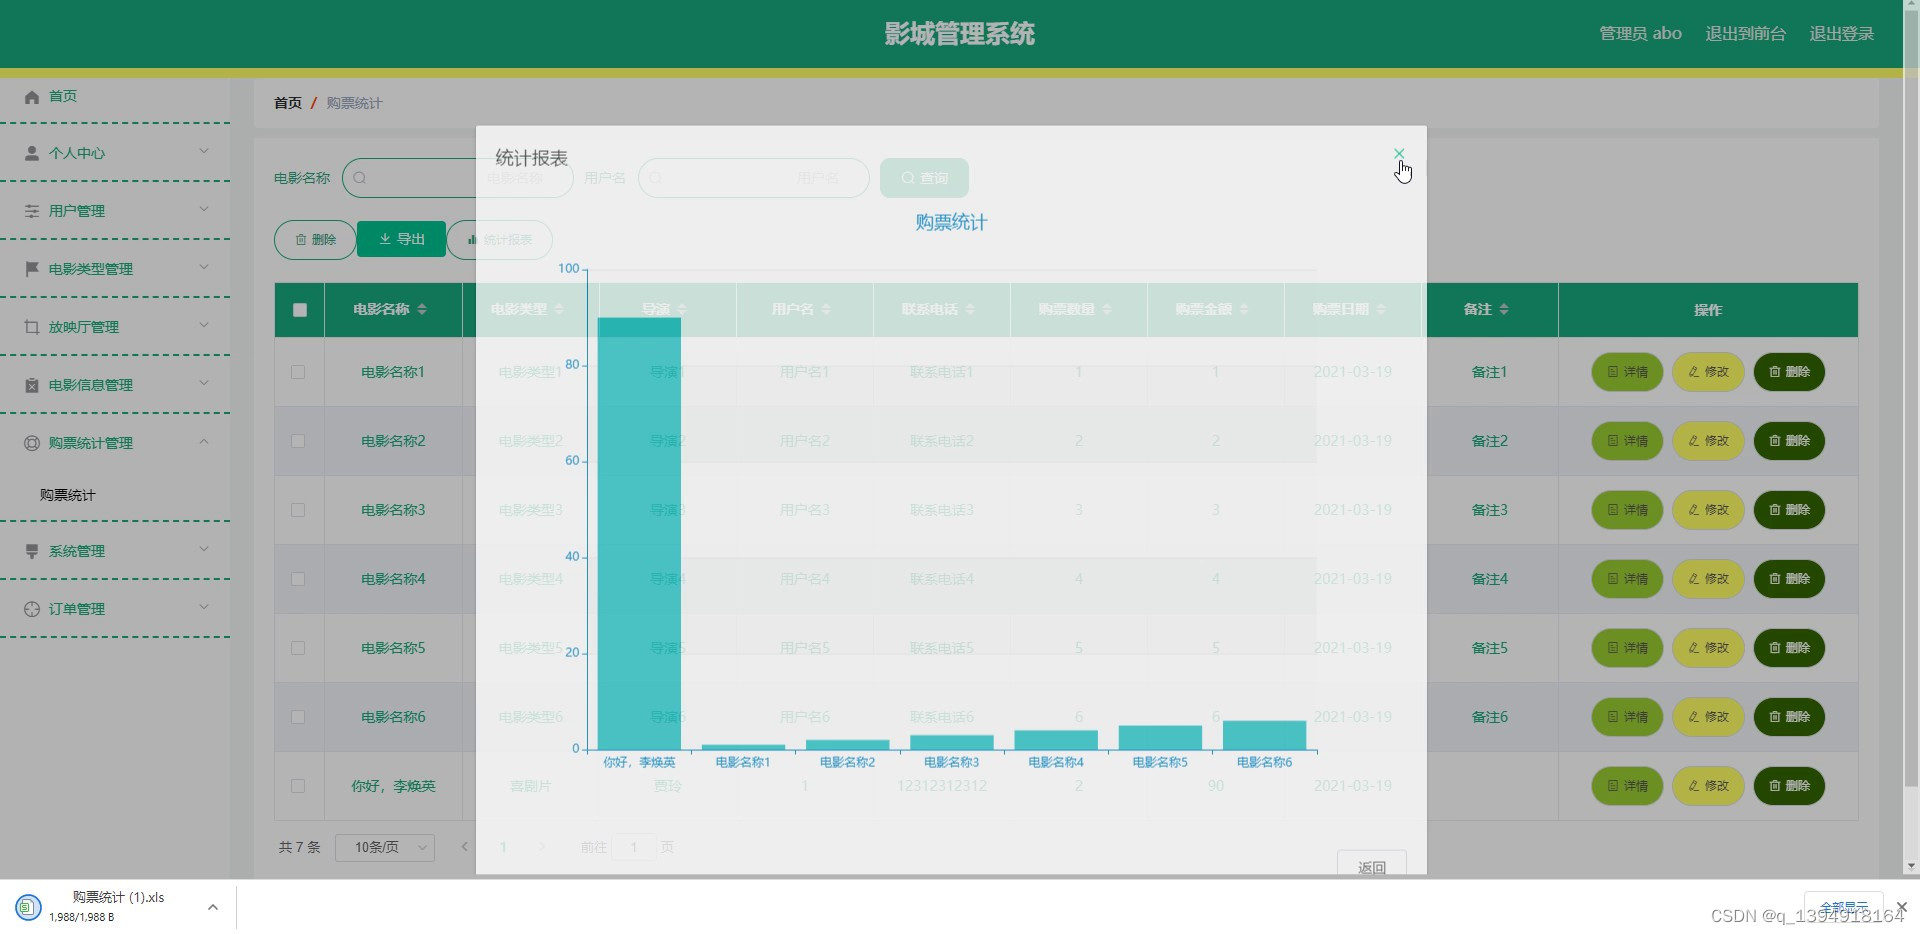Click the 删除 toolbar button with trash icon
Viewport: 1920px width, 934px height.
click(315, 240)
